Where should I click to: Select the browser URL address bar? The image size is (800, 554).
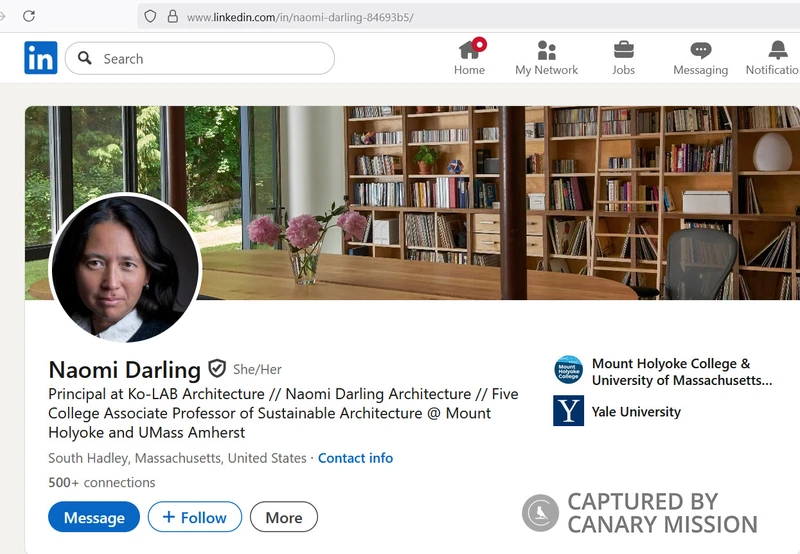point(450,17)
